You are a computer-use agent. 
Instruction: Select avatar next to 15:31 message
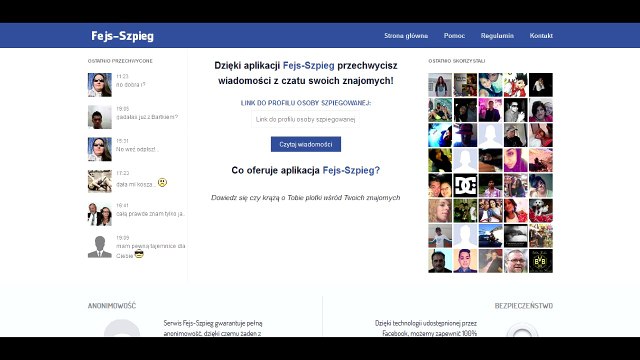coord(100,149)
